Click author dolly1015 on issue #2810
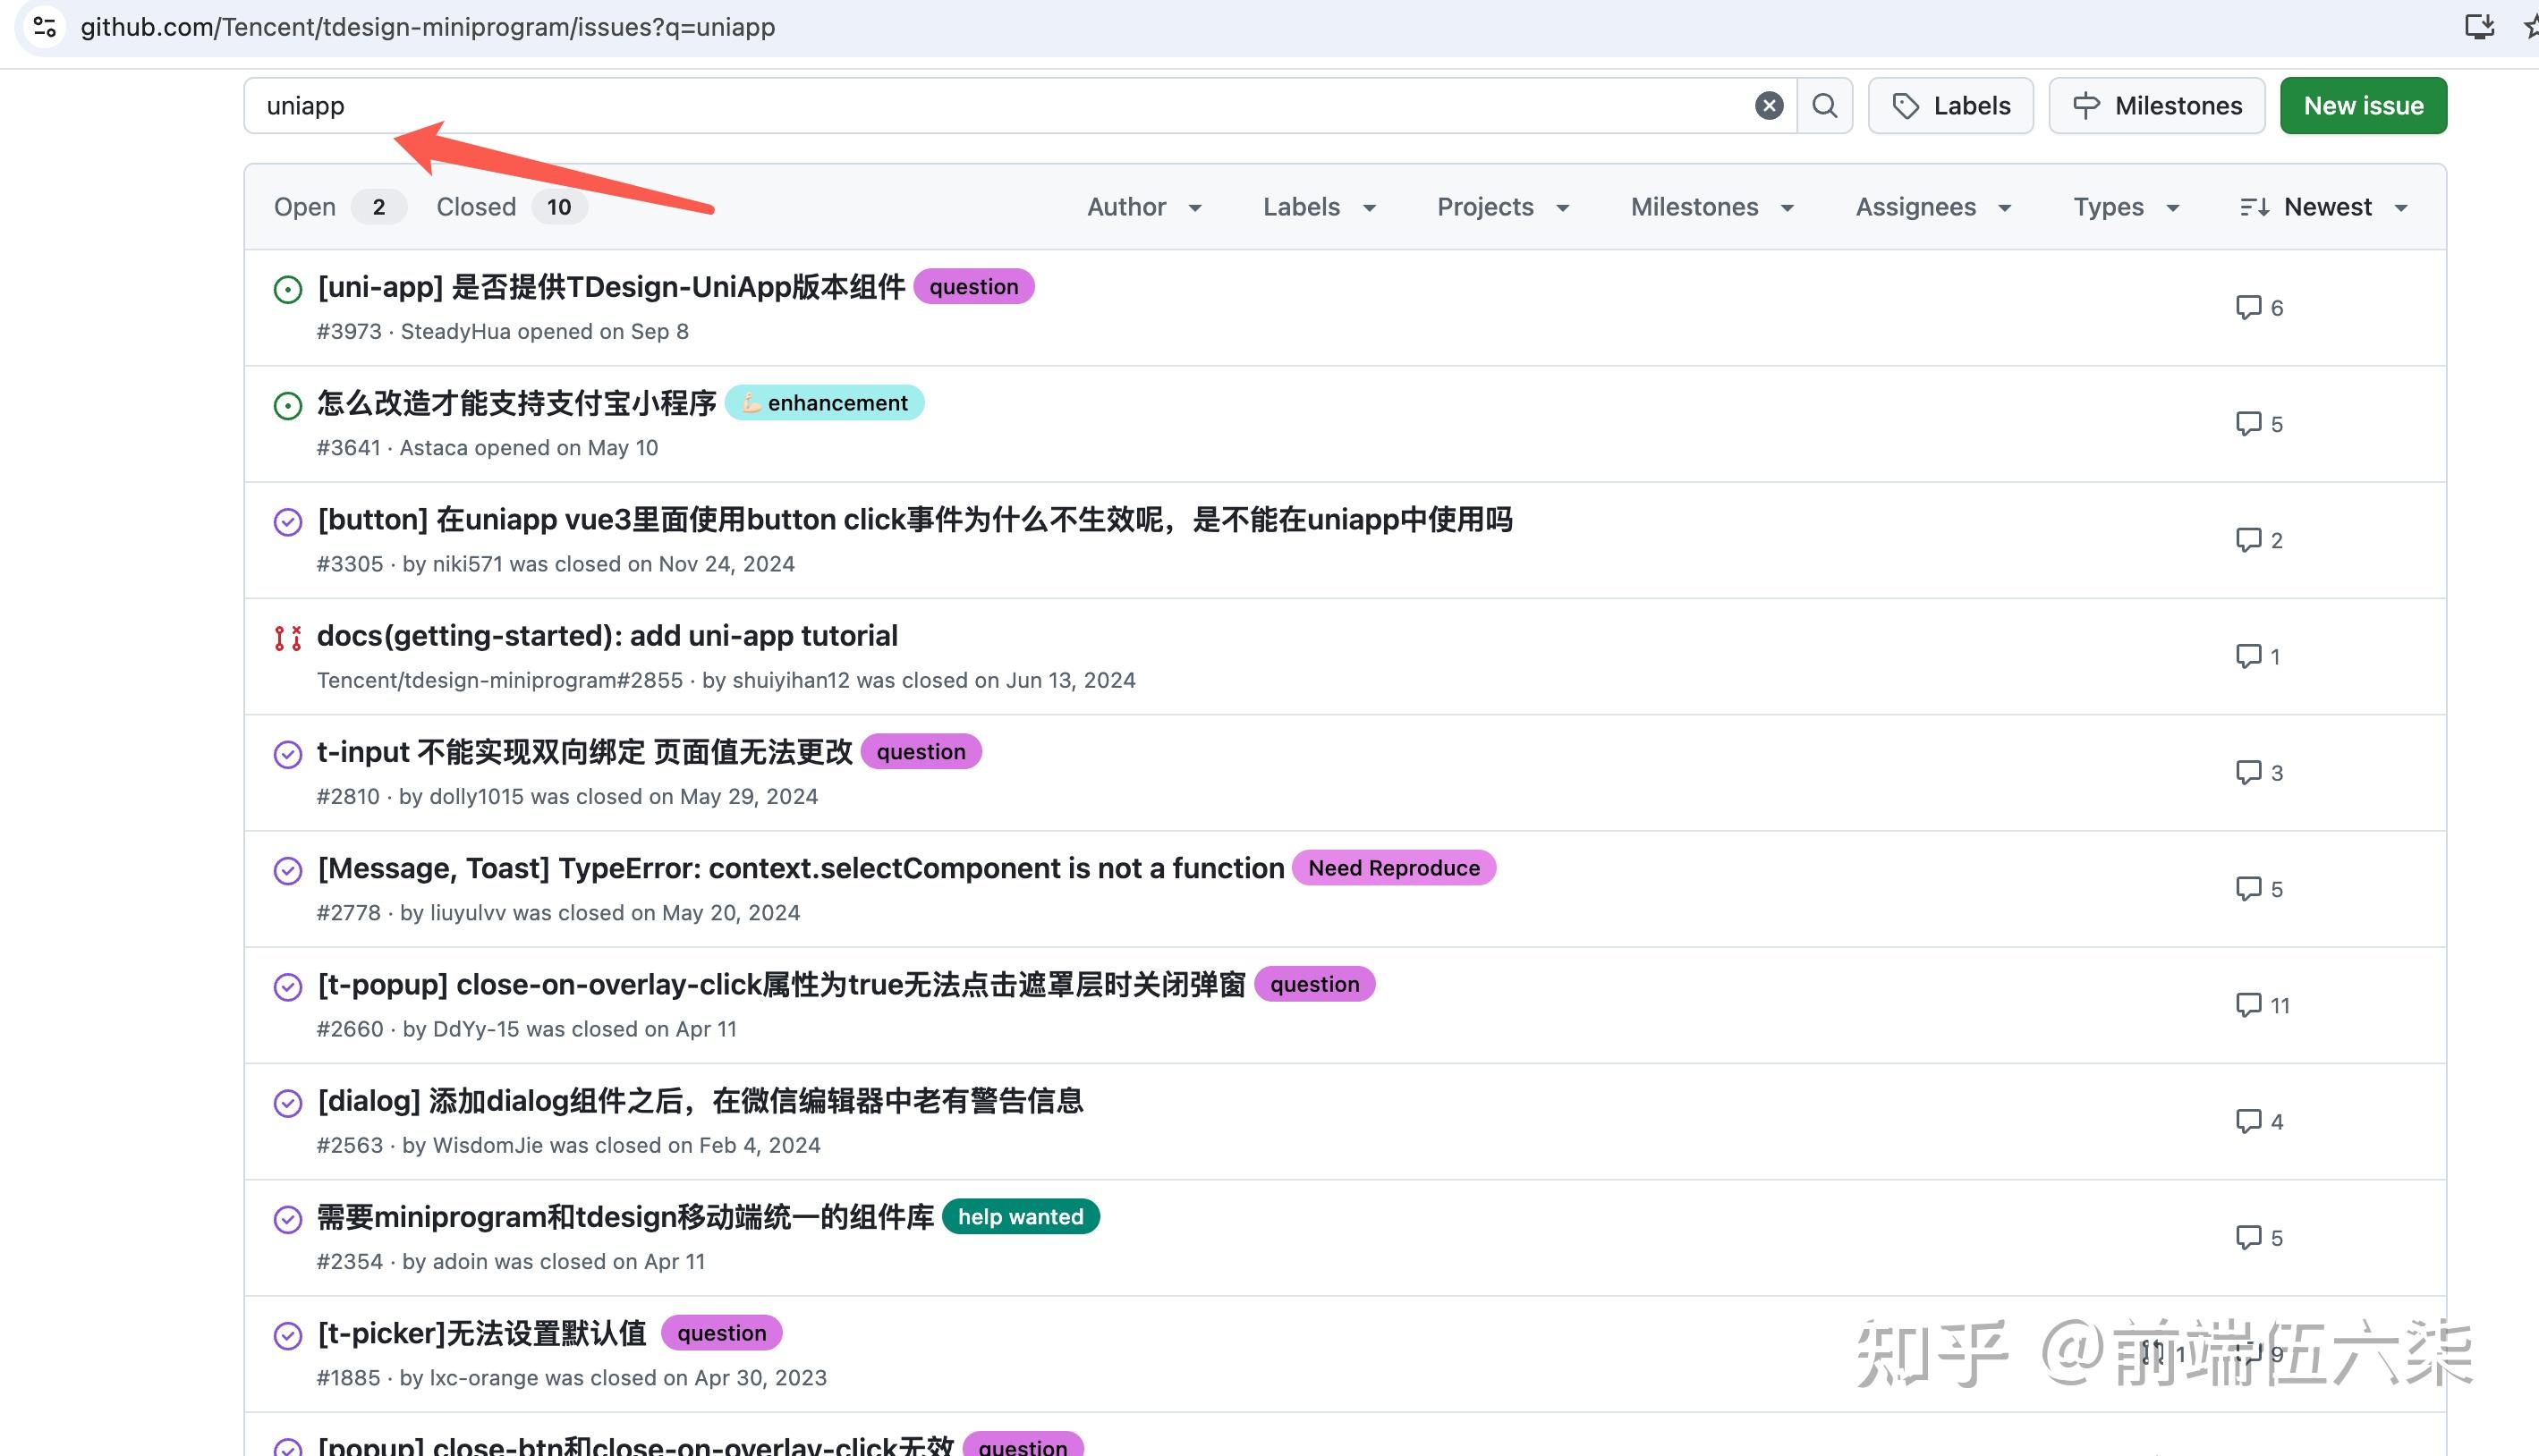This screenshot has width=2539, height=1456. point(476,797)
